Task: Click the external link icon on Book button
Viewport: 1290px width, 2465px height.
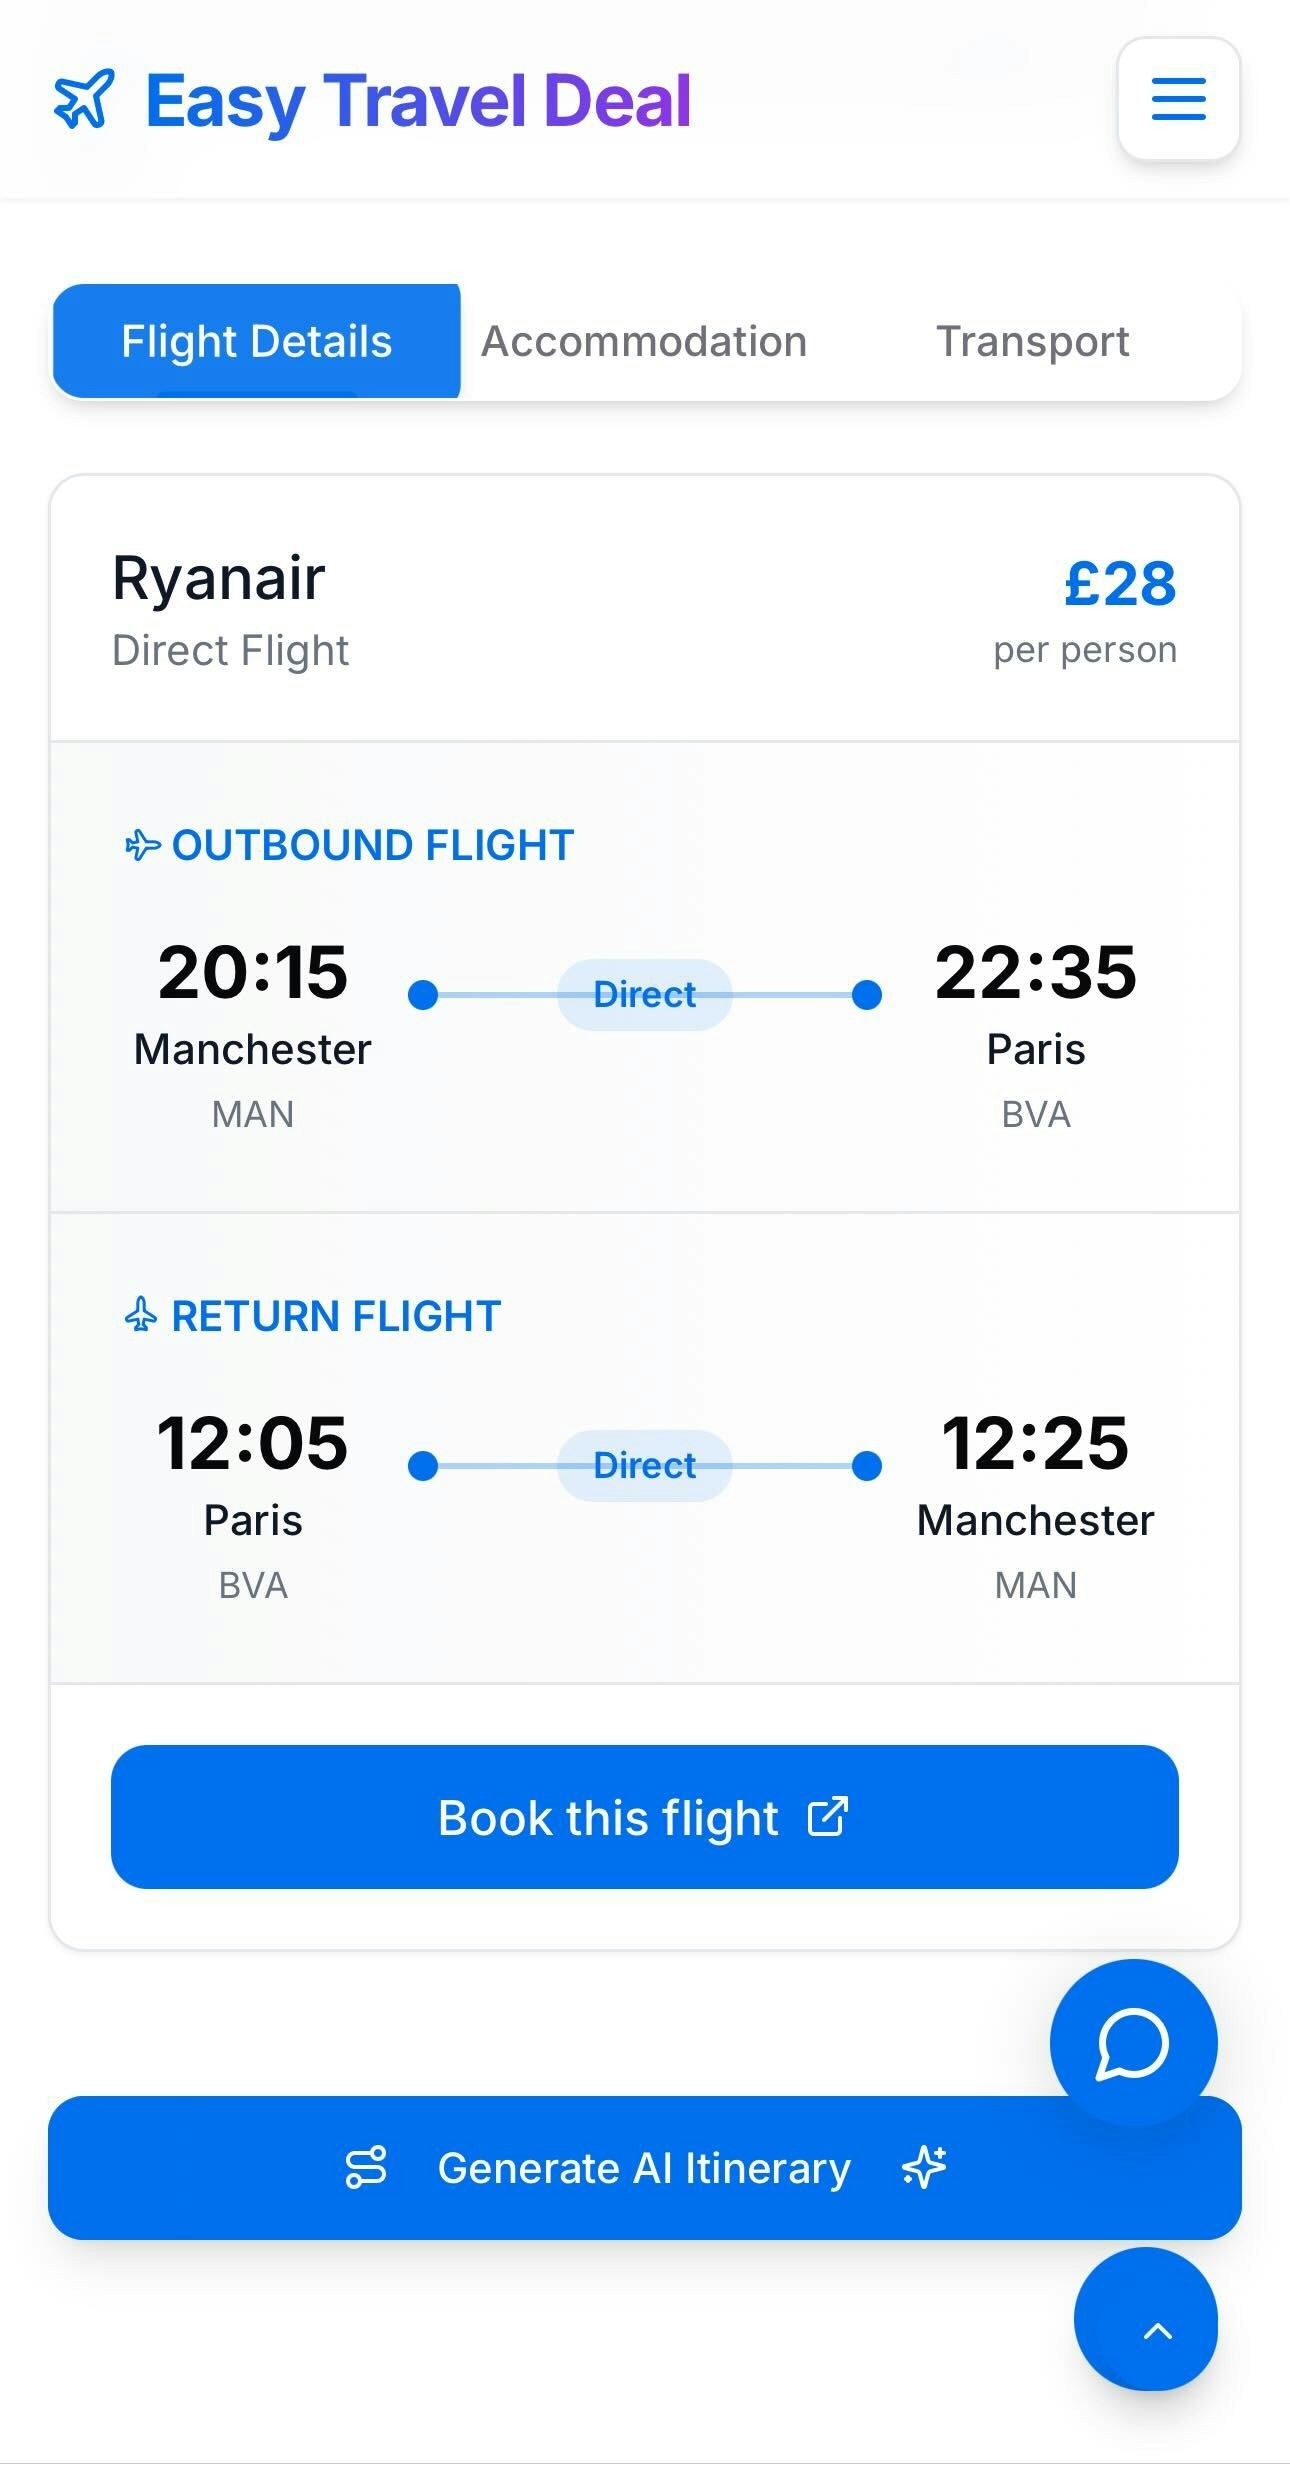Action: click(828, 1817)
